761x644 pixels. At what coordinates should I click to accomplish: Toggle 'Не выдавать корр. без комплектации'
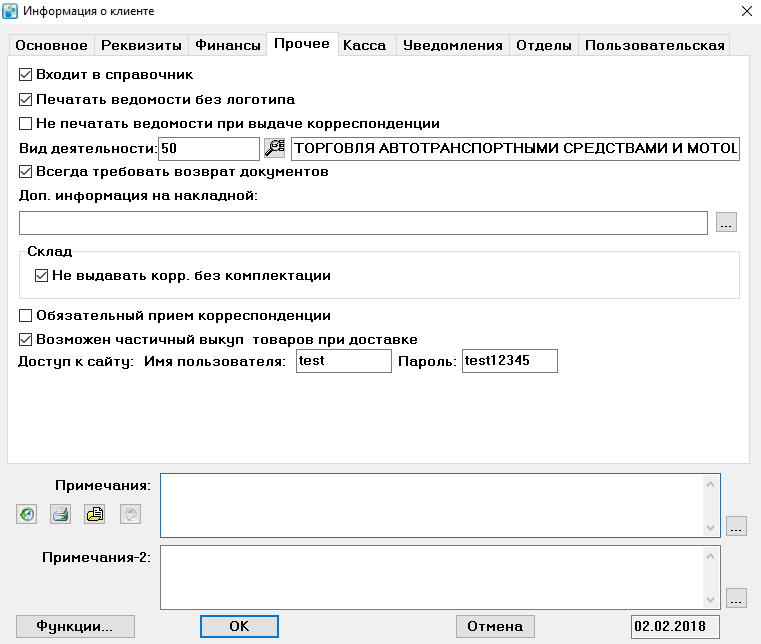coord(41,276)
